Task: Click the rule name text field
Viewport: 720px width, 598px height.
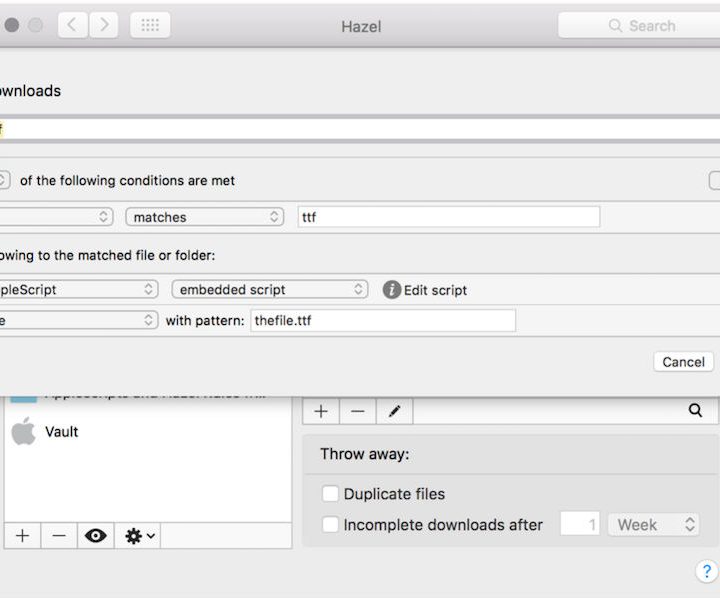Action: pos(360,129)
